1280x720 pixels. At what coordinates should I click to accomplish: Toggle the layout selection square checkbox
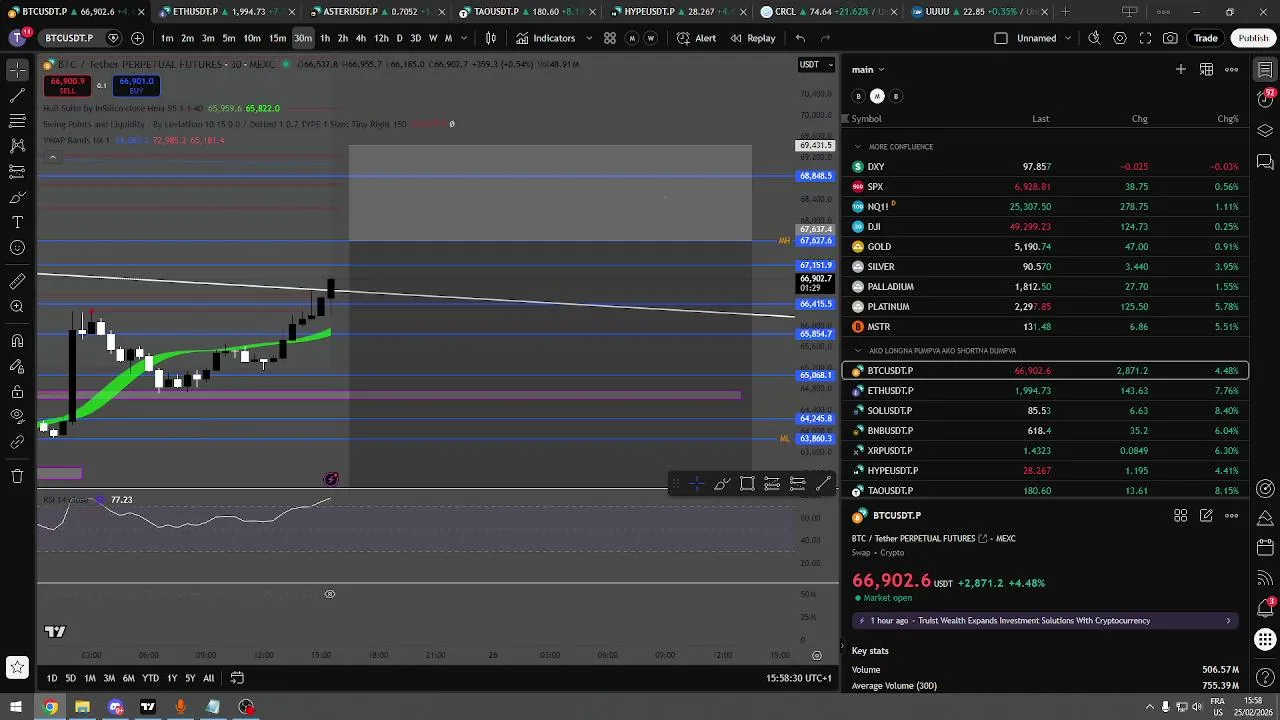click(1001, 38)
